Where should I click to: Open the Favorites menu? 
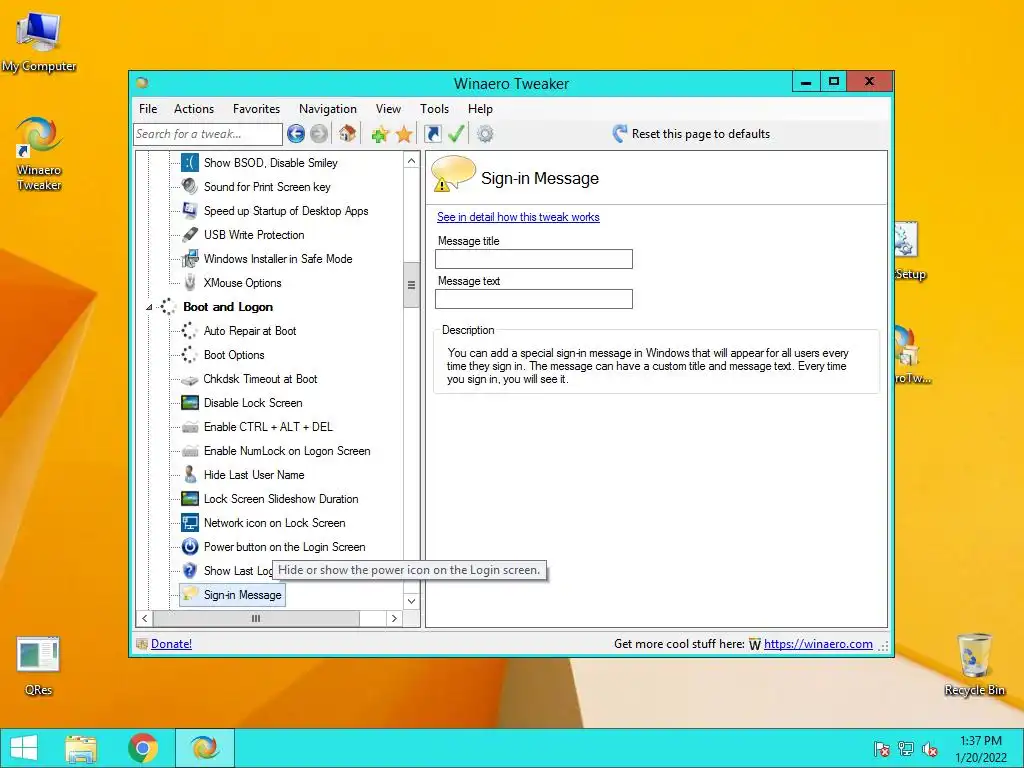tap(256, 109)
